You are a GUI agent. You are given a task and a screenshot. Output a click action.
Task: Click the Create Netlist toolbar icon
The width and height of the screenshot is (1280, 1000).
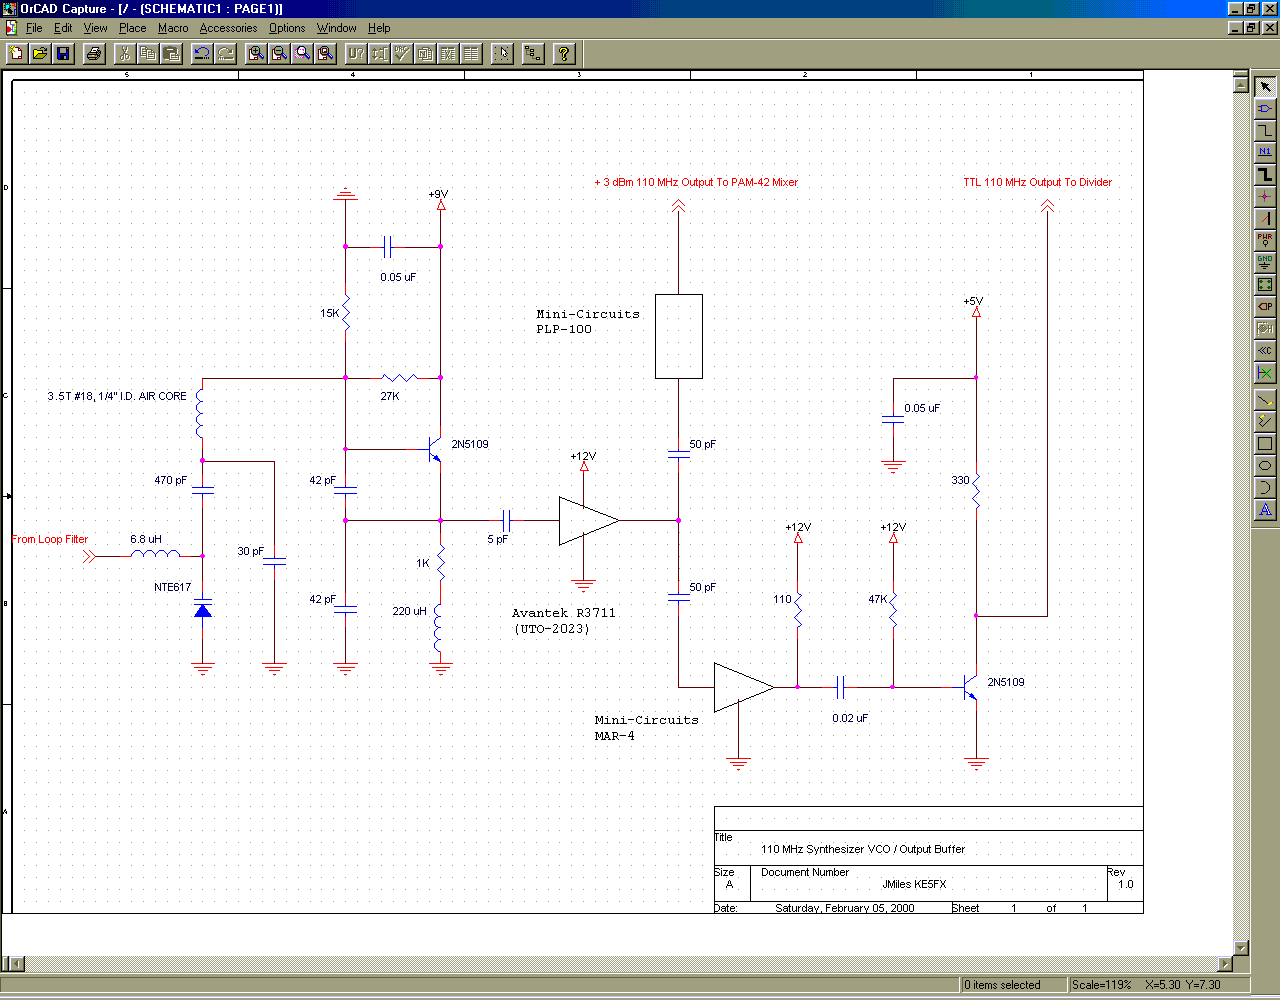click(425, 53)
